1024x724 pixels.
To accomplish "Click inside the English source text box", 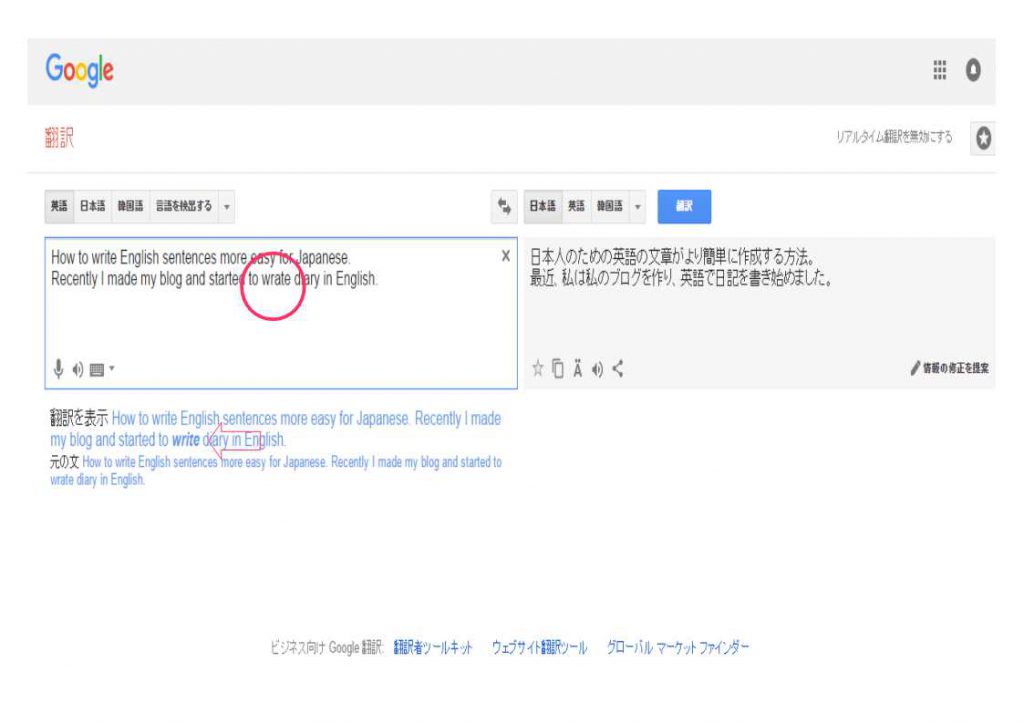I will (x=280, y=320).
